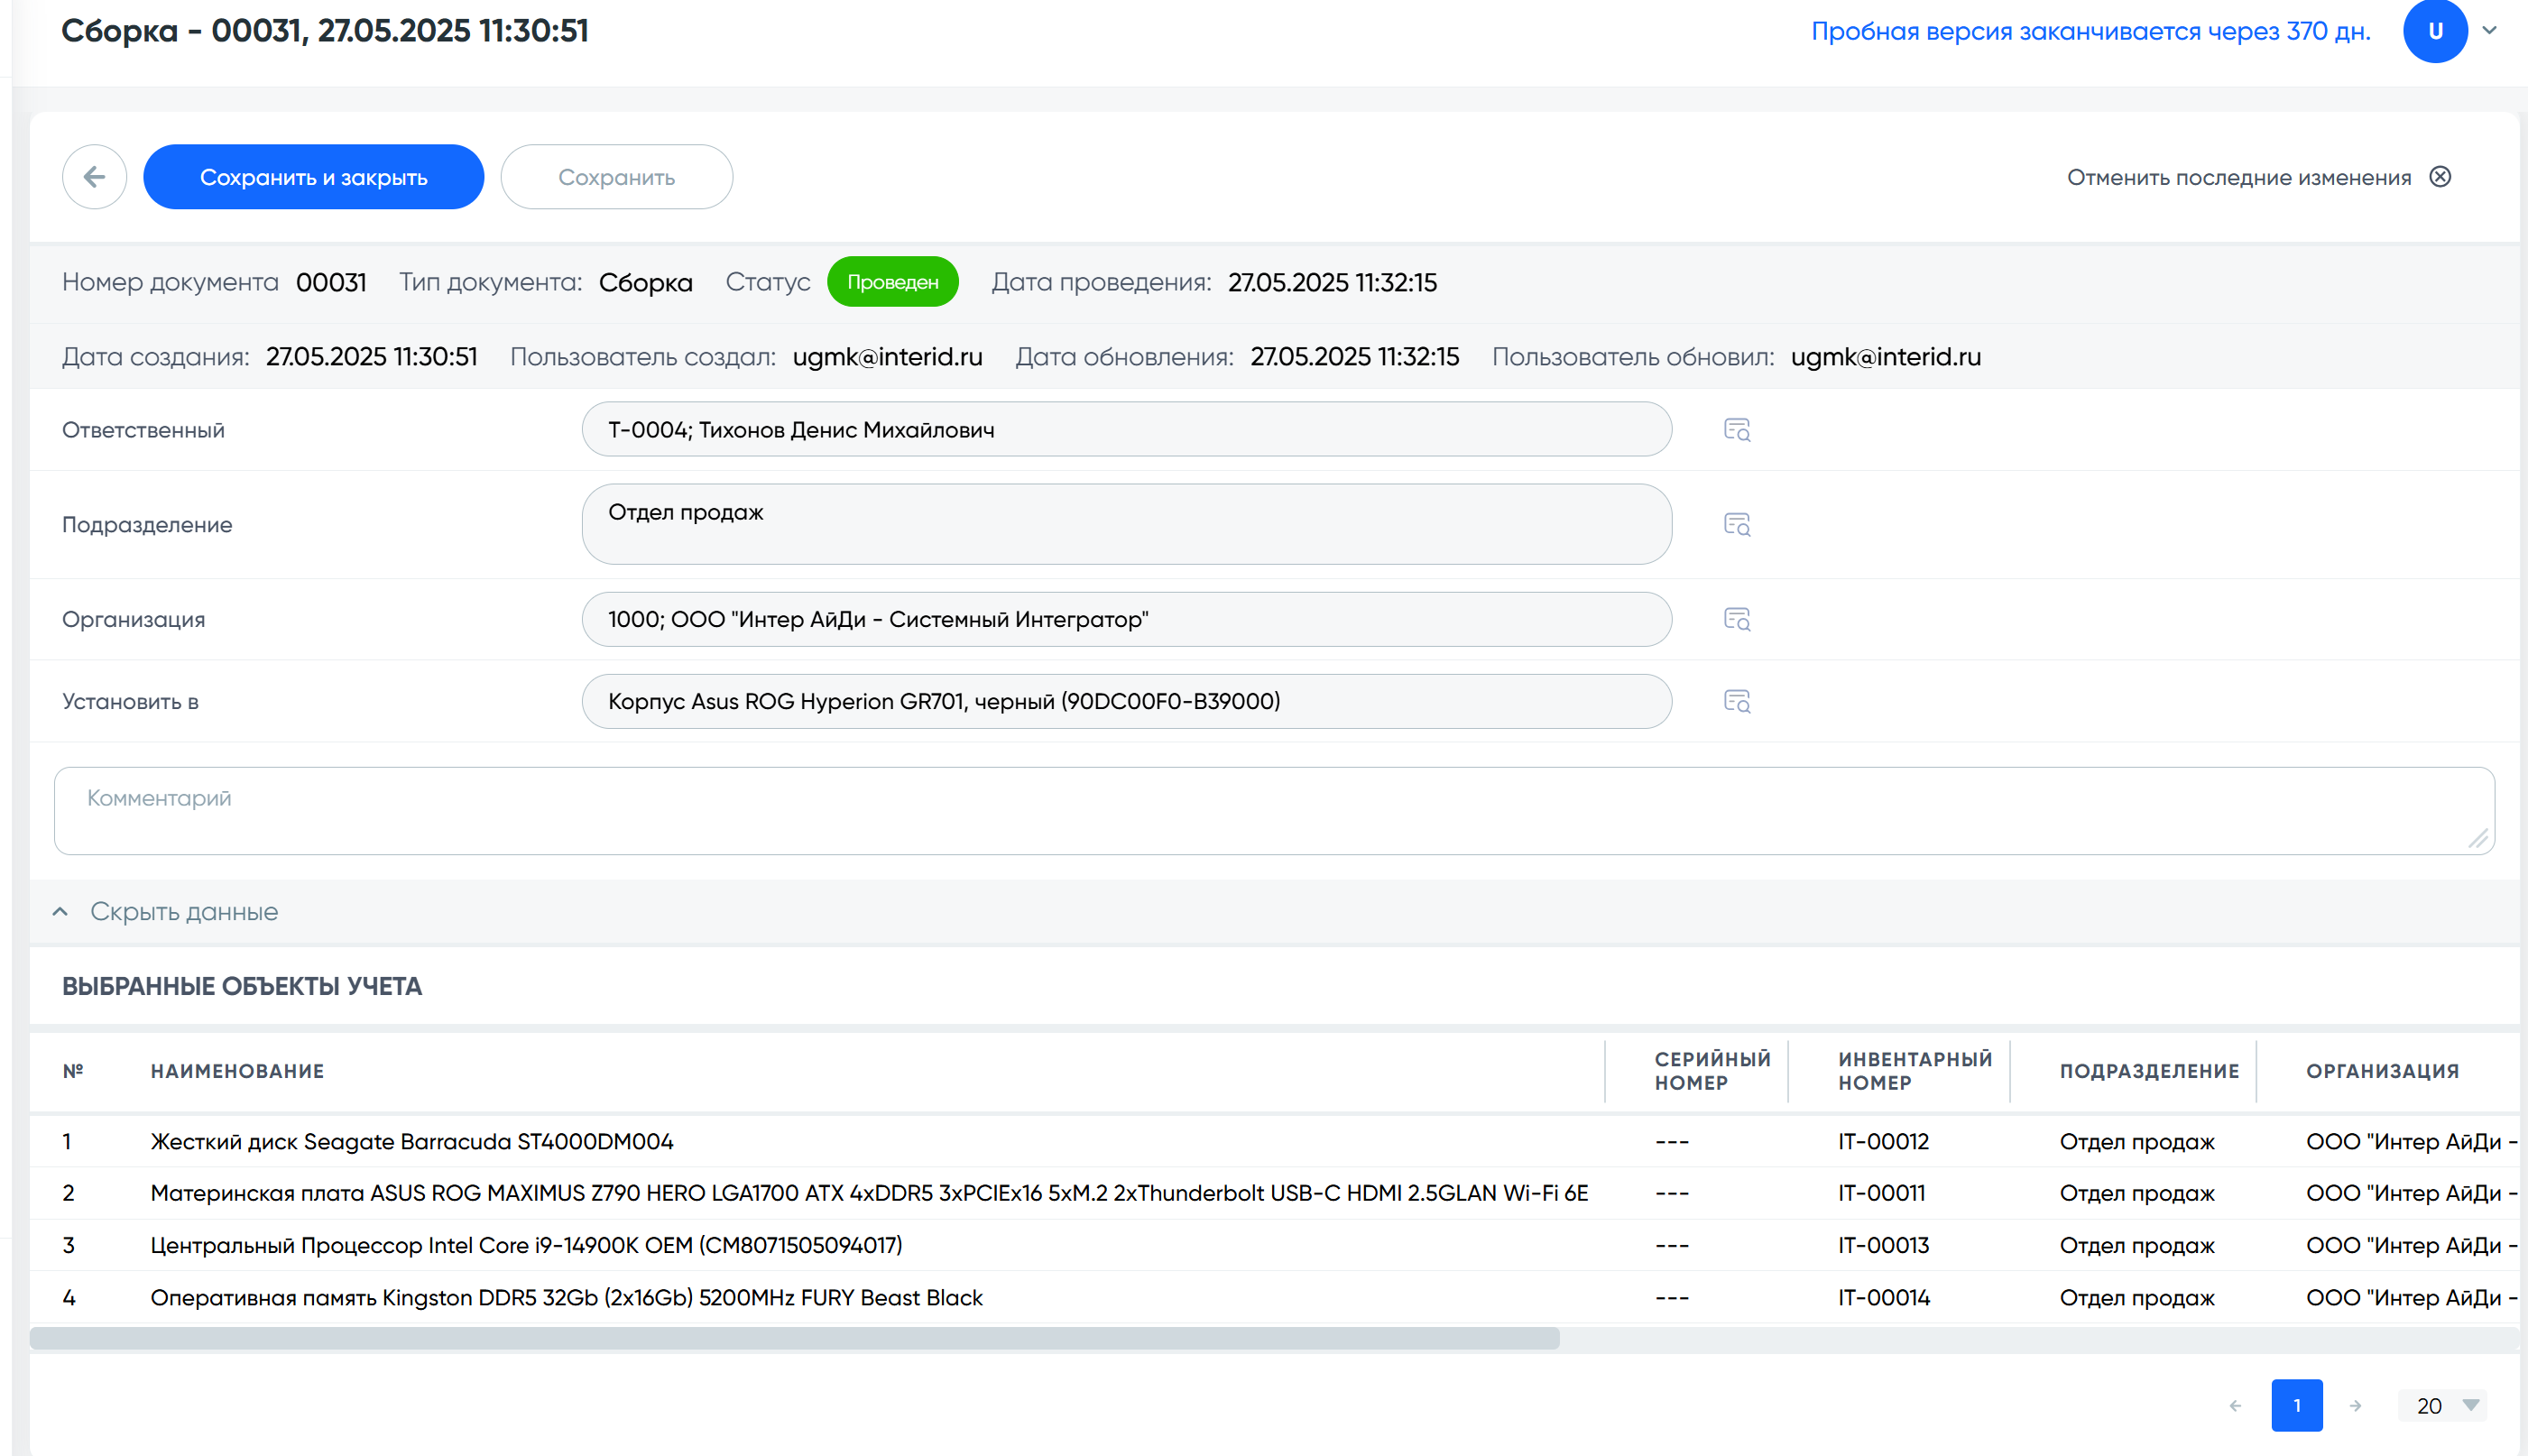Click the 'ОРГАНИЗАЦИЯ' column header
The height and width of the screenshot is (1456, 2528).
click(2382, 1071)
